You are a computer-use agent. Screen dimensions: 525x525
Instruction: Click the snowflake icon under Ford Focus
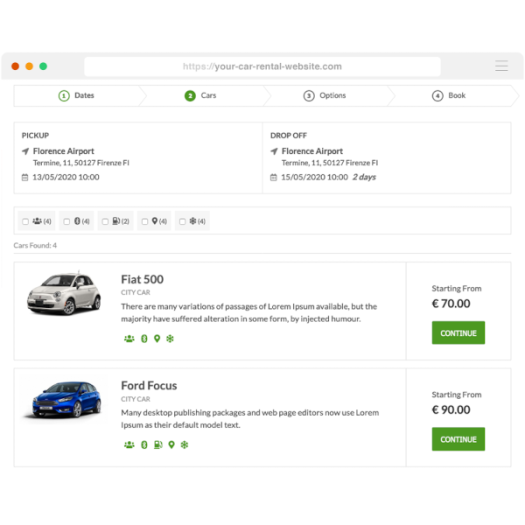point(184,445)
